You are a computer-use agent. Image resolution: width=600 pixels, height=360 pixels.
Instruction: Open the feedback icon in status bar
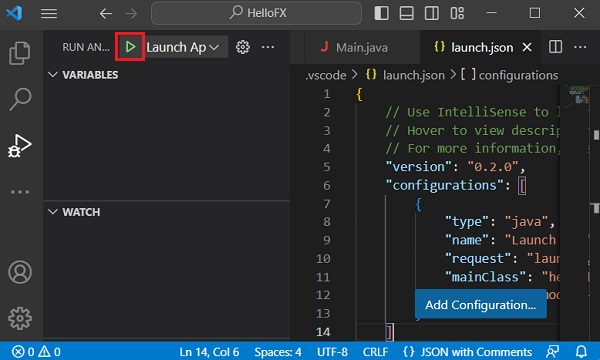coord(553,352)
